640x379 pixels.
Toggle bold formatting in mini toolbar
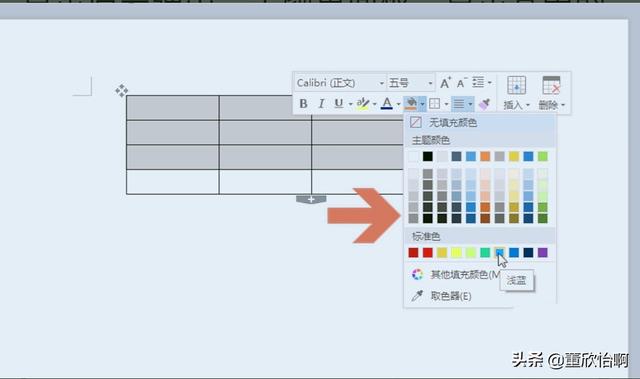[x=303, y=104]
